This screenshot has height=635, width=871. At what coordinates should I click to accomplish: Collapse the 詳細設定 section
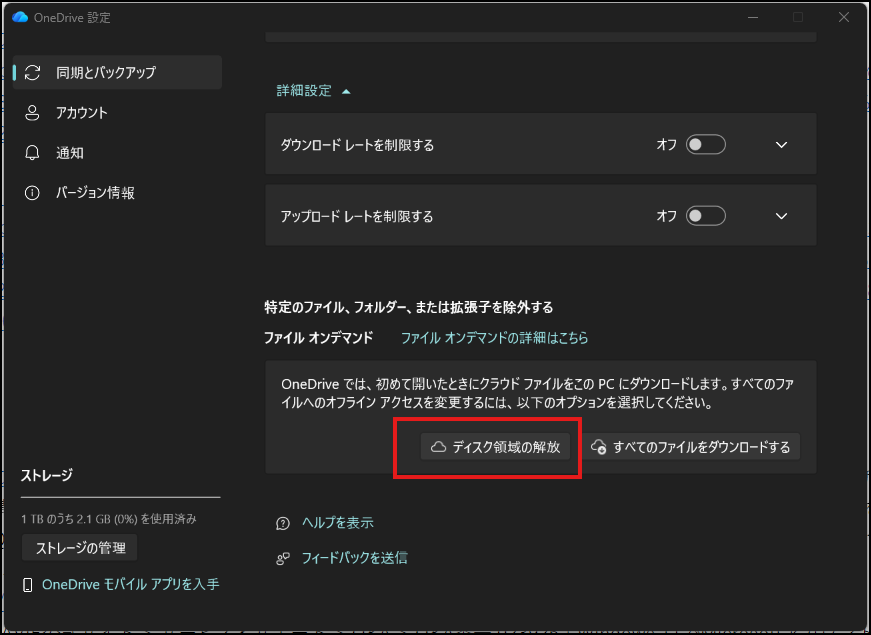point(313,91)
